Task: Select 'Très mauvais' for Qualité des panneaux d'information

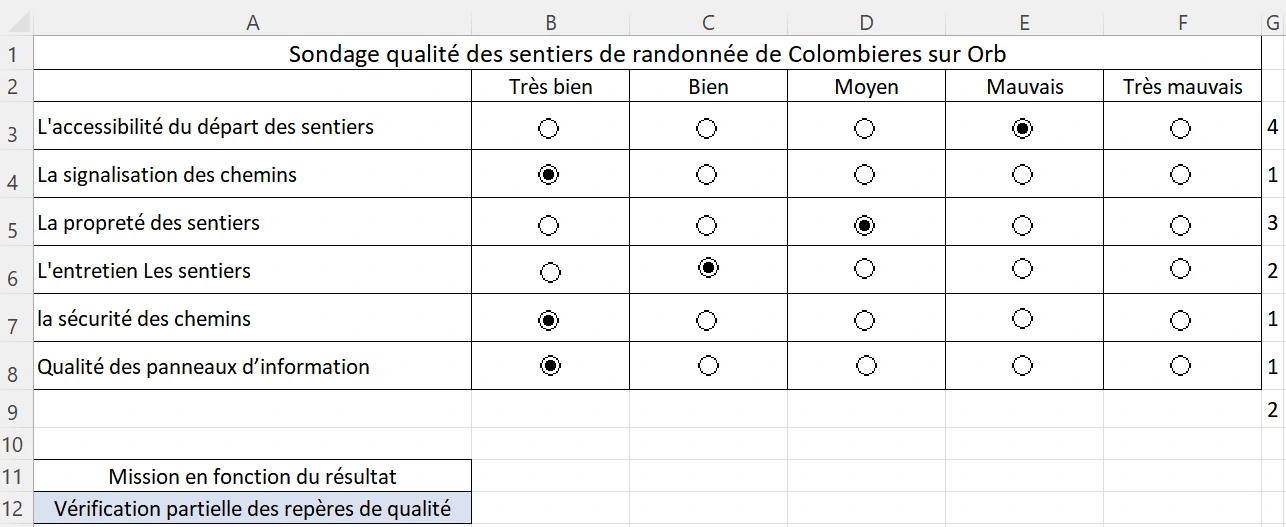Action: click(1180, 365)
